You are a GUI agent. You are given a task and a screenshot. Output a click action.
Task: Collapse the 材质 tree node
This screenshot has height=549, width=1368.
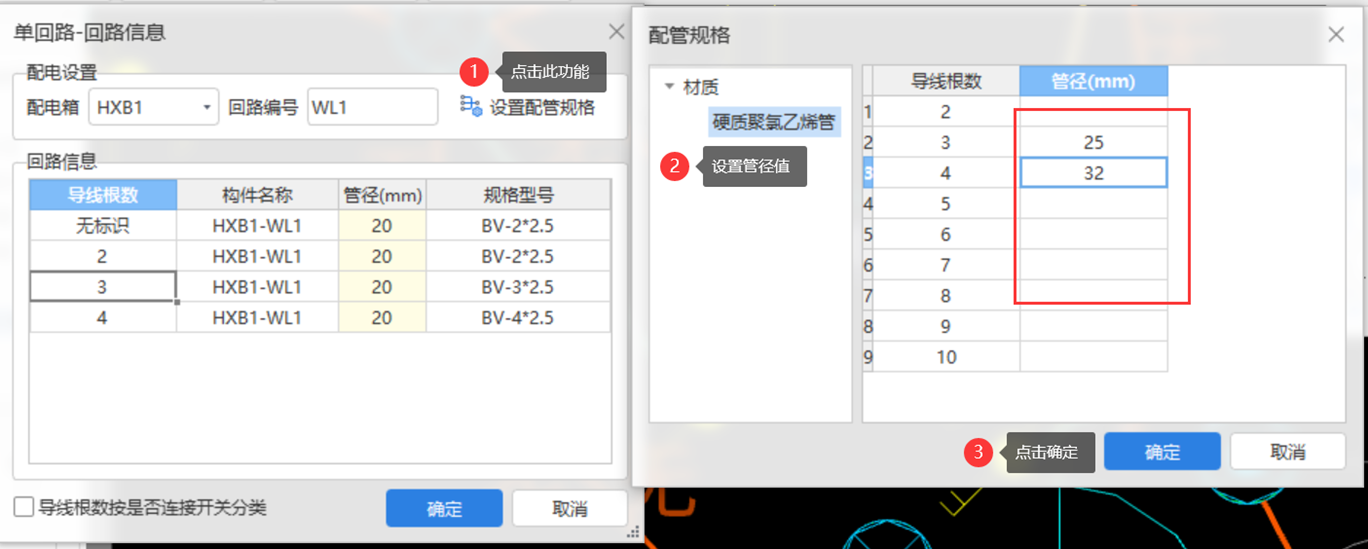point(669,87)
